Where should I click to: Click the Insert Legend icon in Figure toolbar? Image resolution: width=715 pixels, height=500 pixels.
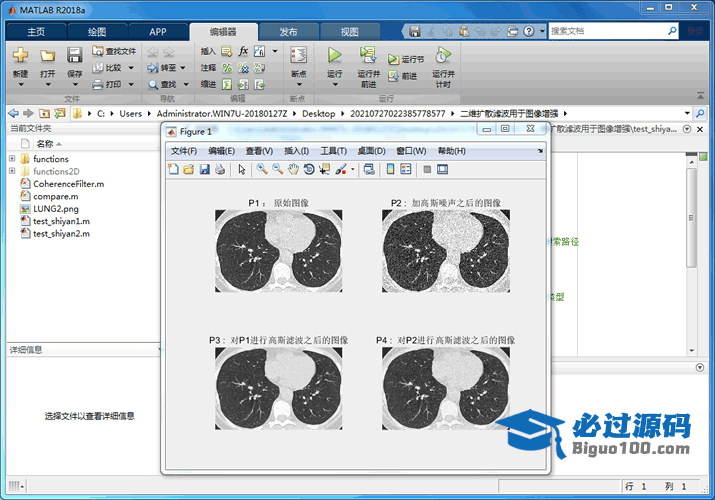tap(406, 169)
